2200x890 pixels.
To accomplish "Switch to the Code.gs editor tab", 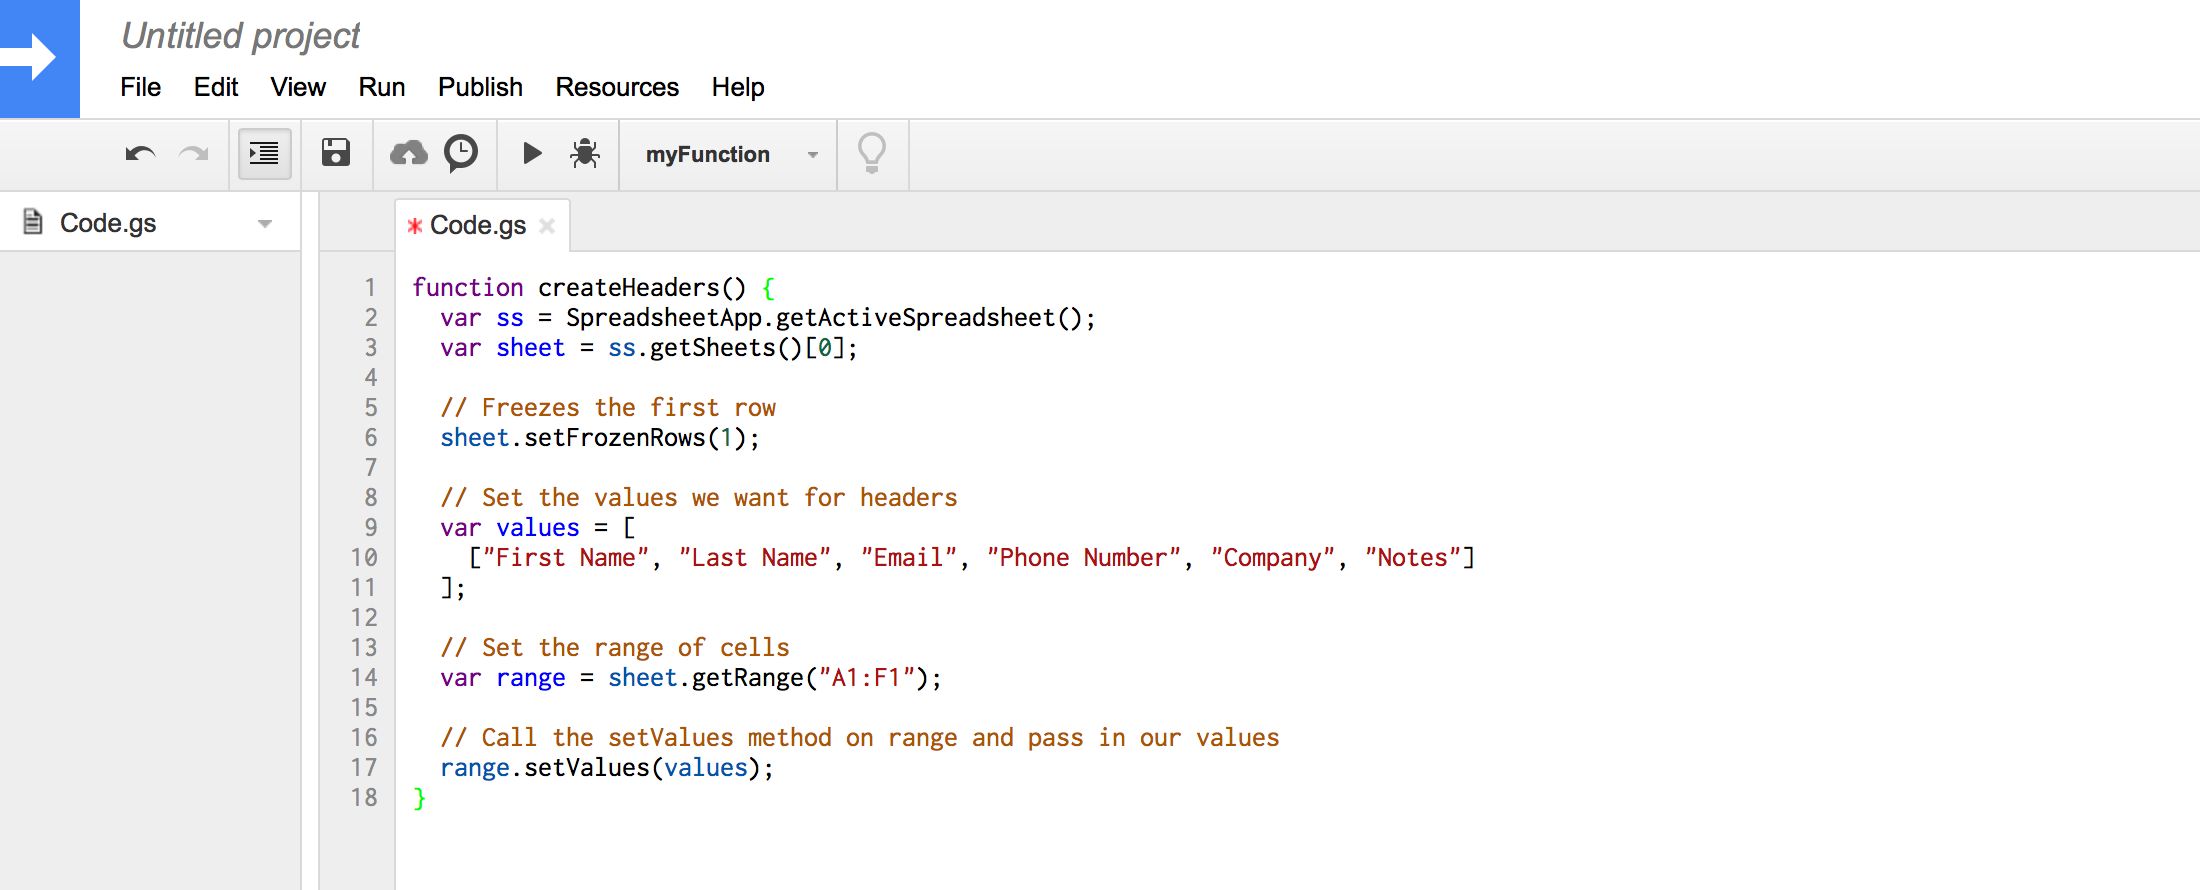I will (477, 226).
